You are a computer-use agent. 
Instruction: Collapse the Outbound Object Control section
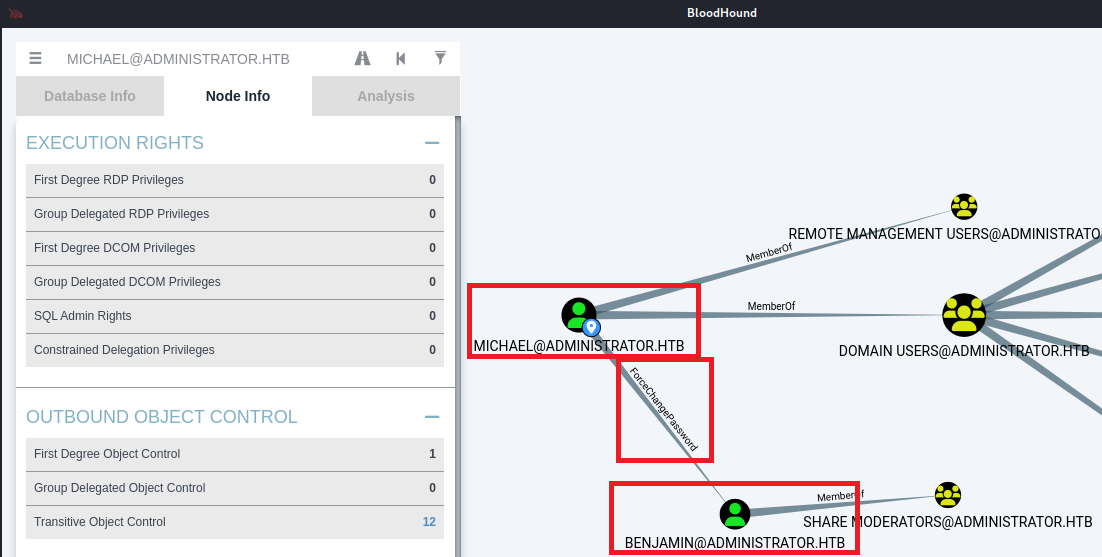(432, 417)
